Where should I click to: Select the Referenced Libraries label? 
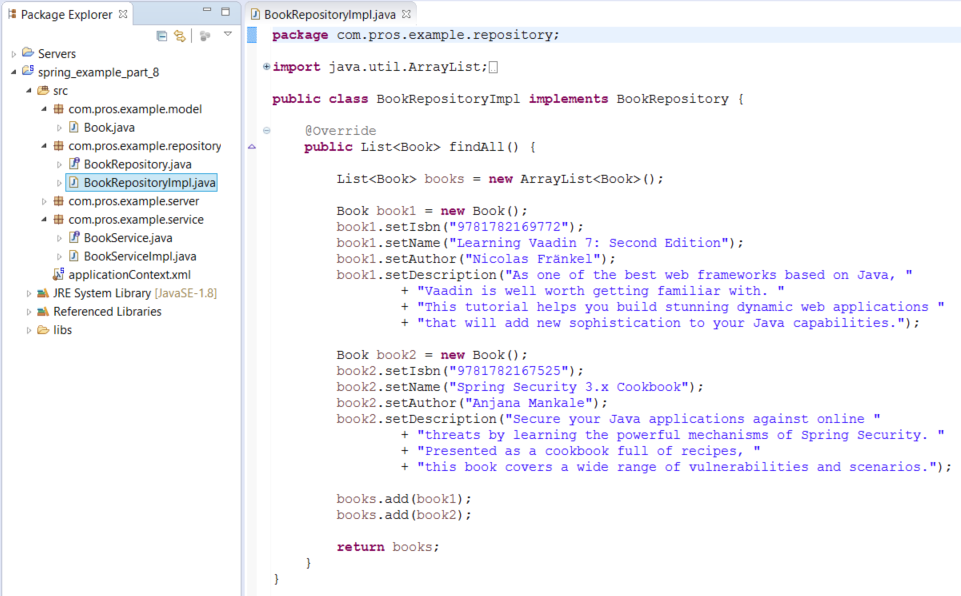[x=107, y=311]
